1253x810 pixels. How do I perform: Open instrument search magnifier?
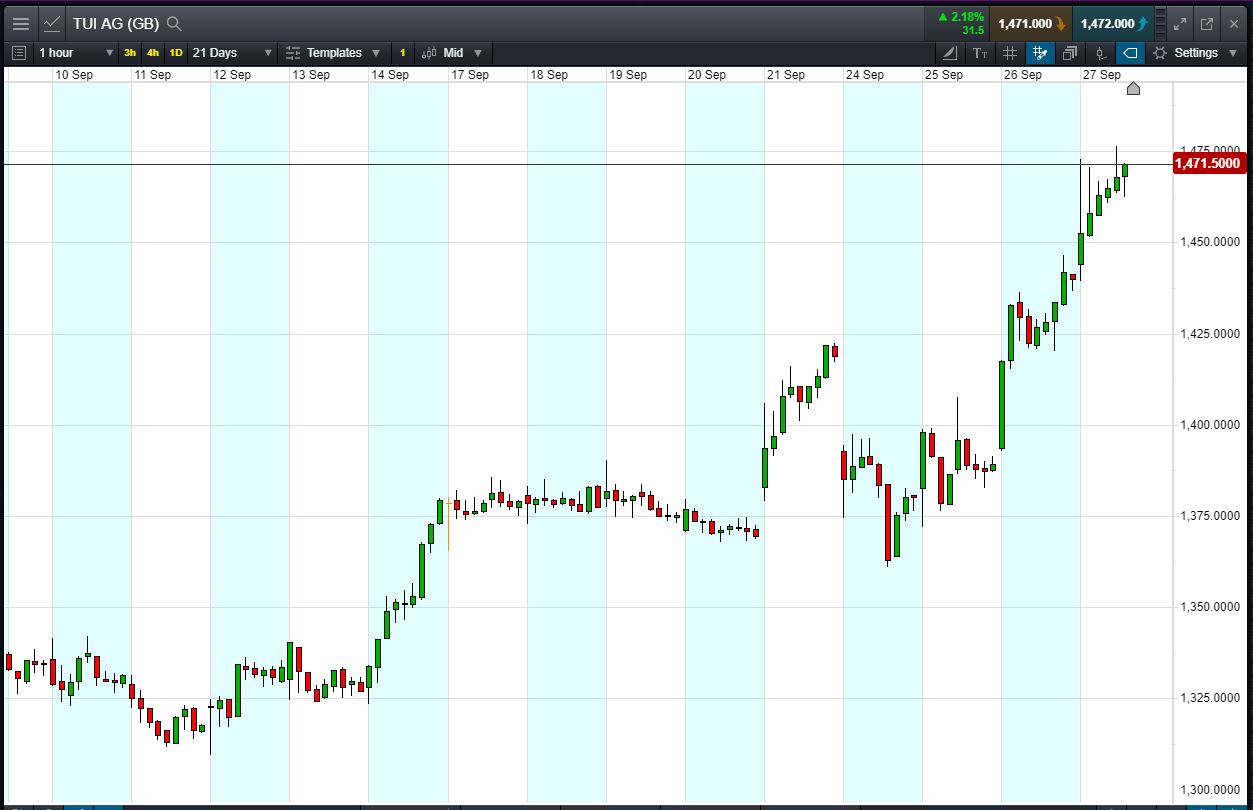[174, 23]
